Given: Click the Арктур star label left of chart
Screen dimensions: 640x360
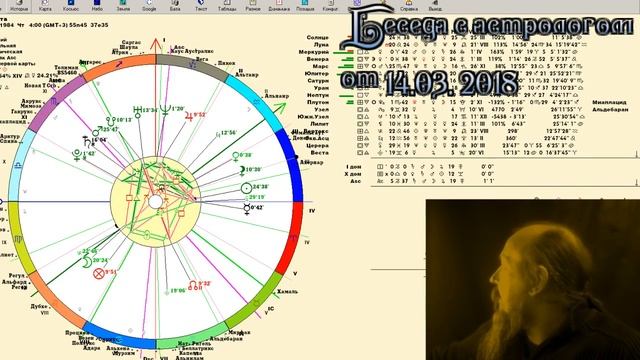Looking at the screenshot, I should tap(10, 136).
